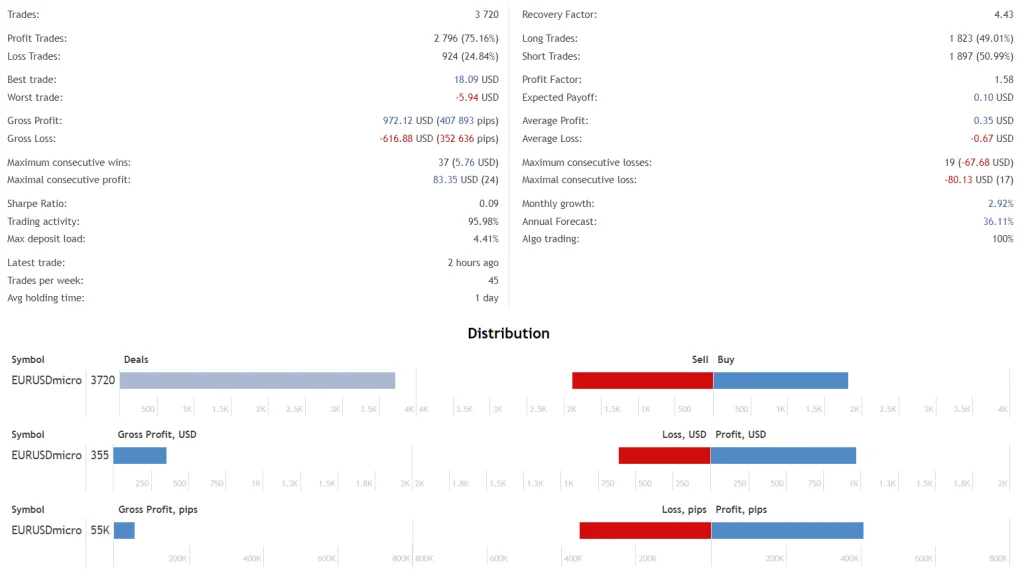Click the Worst trade value -5.94

pyautogui.click(x=467, y=97)
